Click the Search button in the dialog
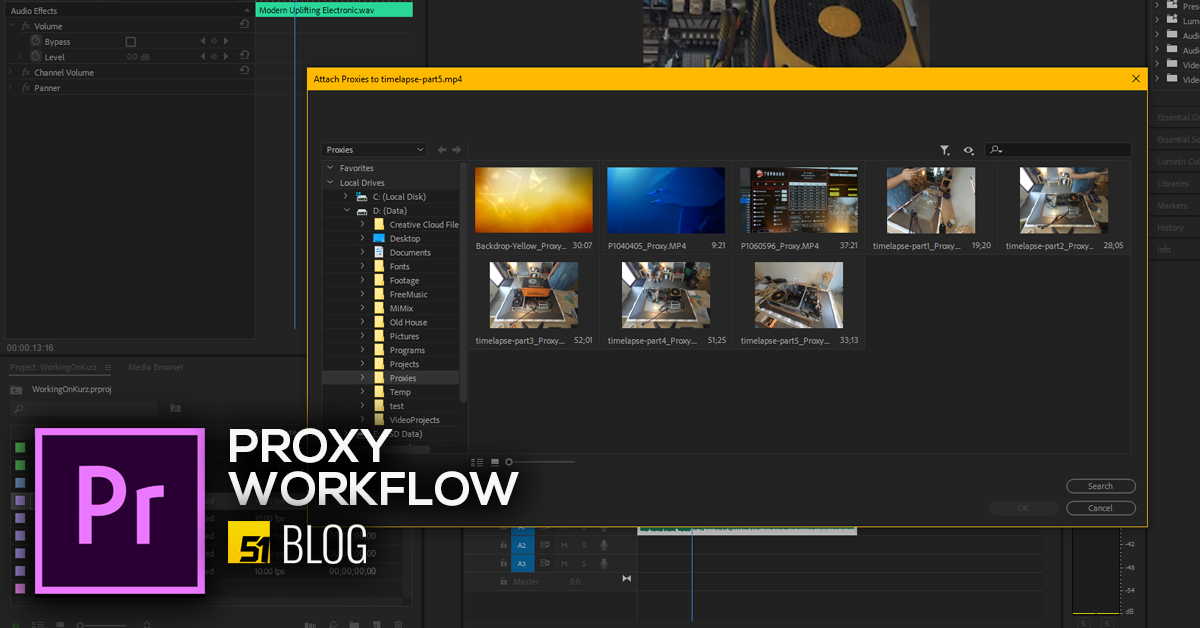This screenshot has height=628, width=1200. point(1100,485)
